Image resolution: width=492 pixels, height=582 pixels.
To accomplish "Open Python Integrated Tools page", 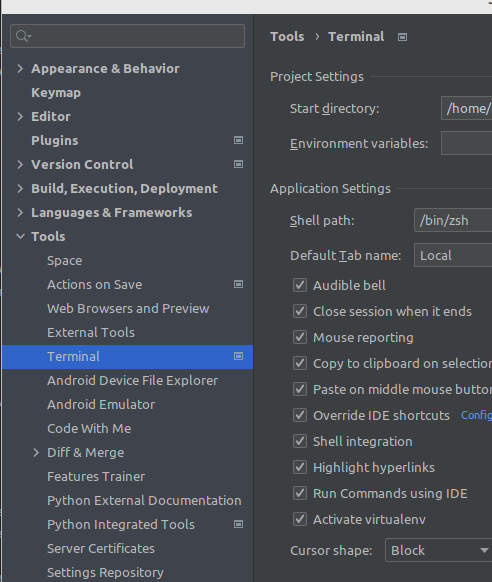I will coord(121,524).
